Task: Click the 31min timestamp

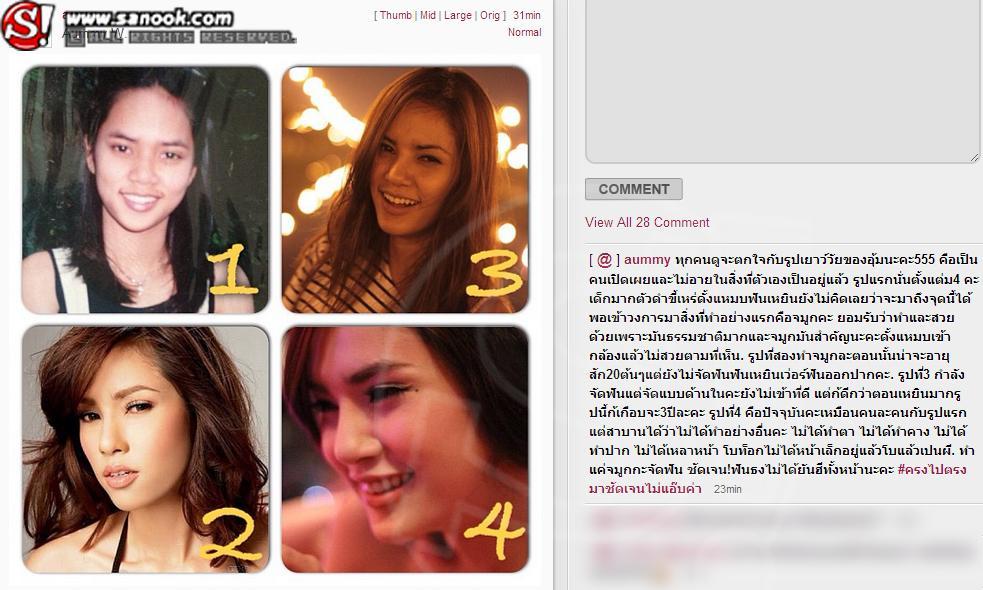Action: tap(527, 15)
